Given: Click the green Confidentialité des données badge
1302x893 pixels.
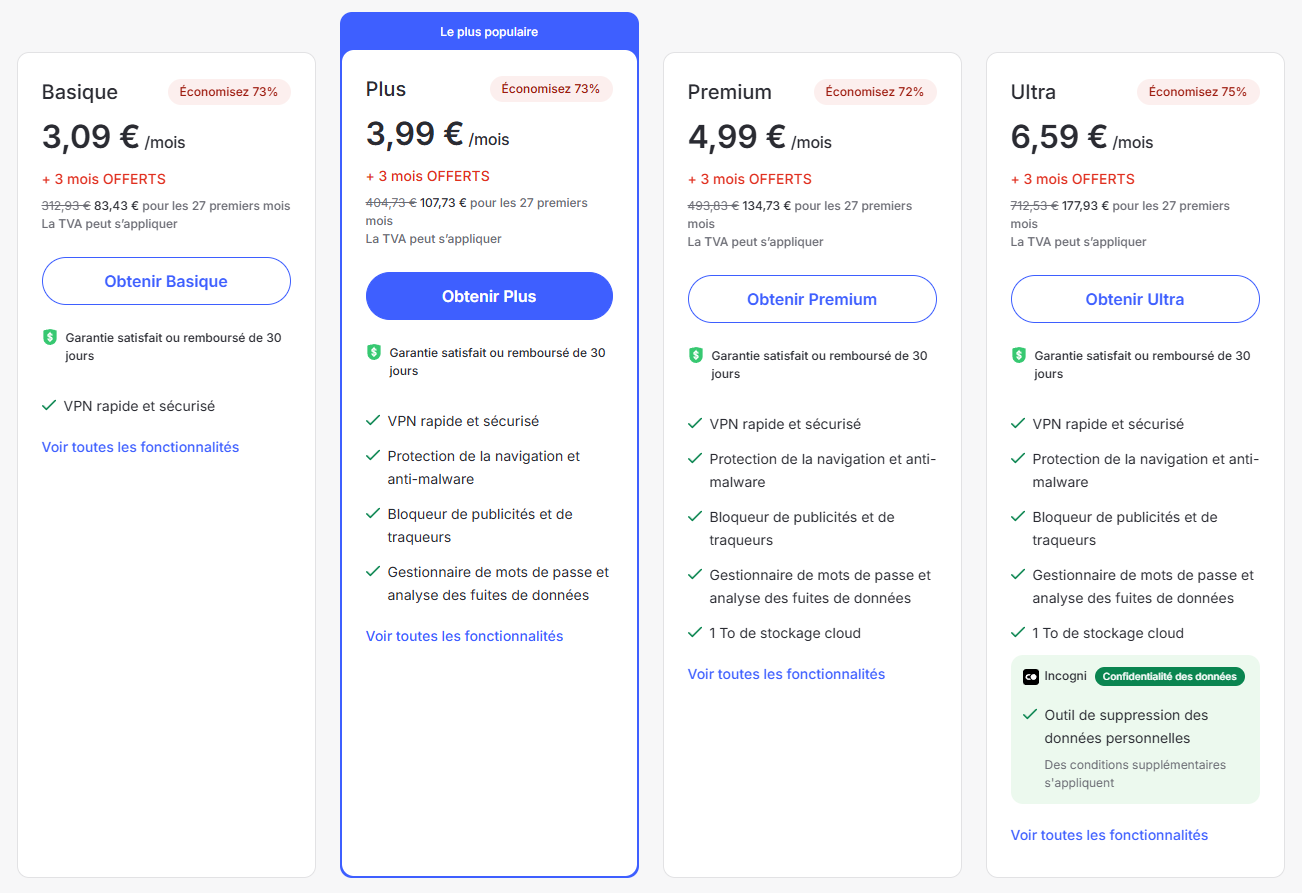Looking at the screenshot, I should pyautogui.click(x=1170, y=676).
